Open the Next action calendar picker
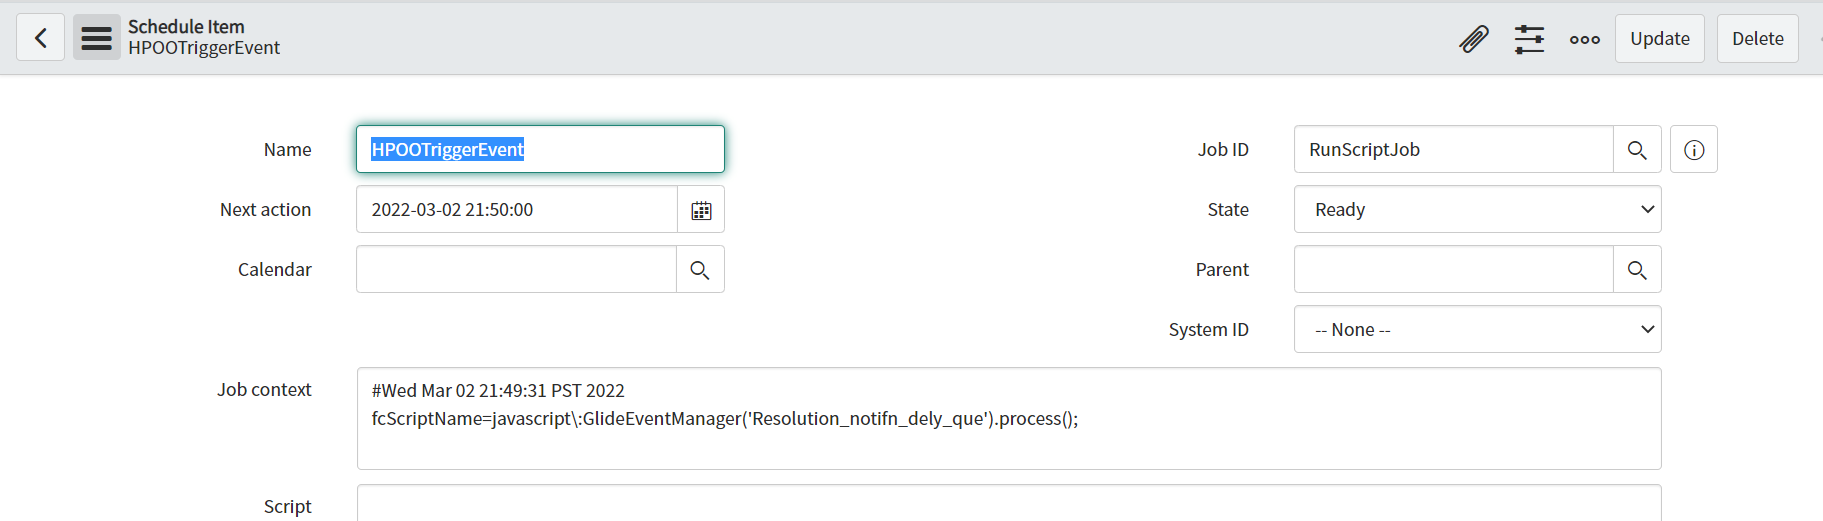Image resolution: width=1823 pixels, height=521 pixels. pyautogui.click(x=701, y=210)
